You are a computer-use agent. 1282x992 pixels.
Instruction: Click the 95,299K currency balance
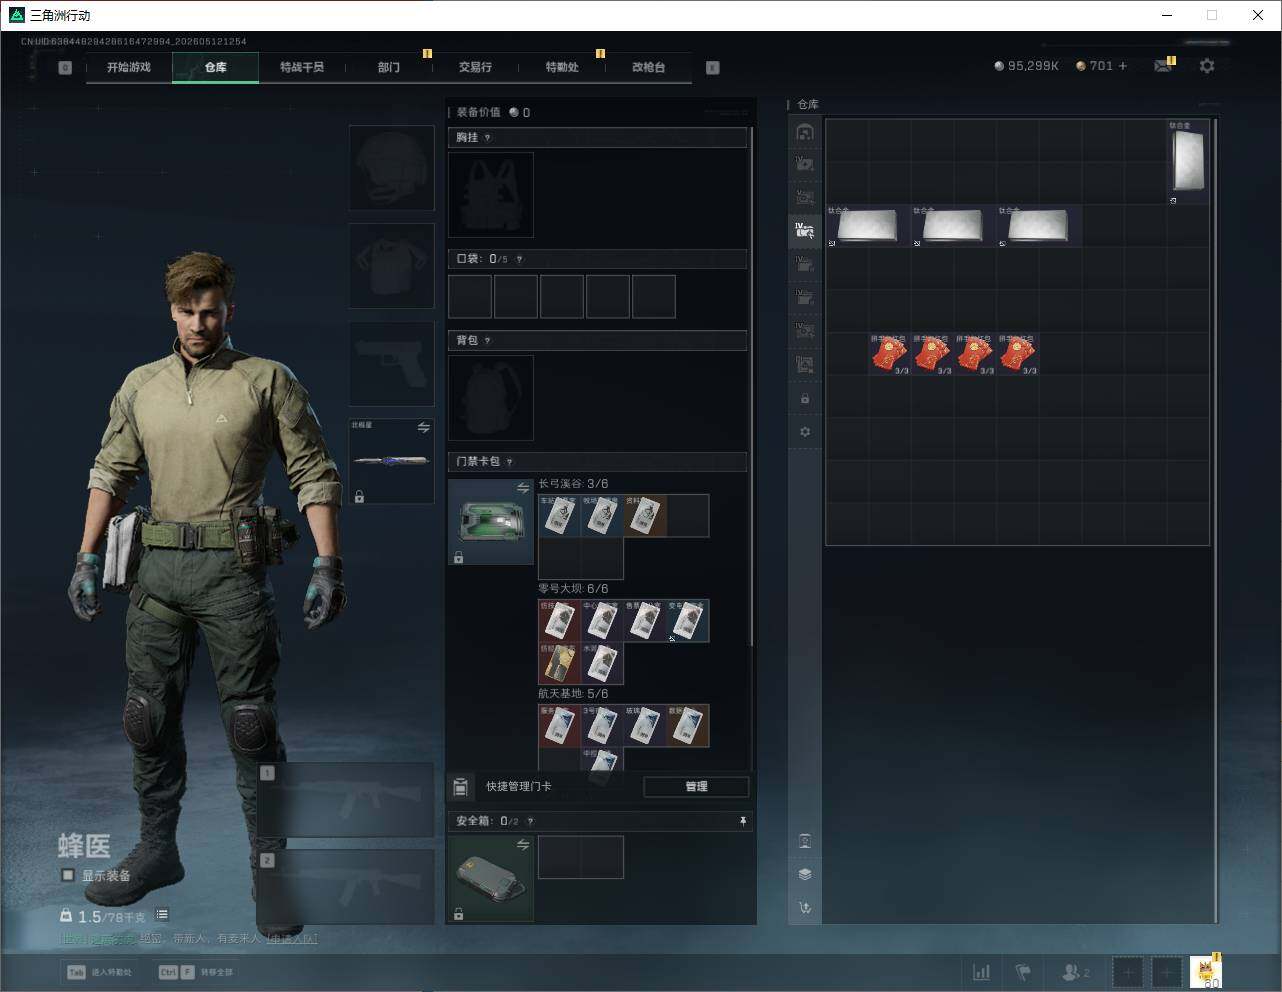pos(1027,66)
